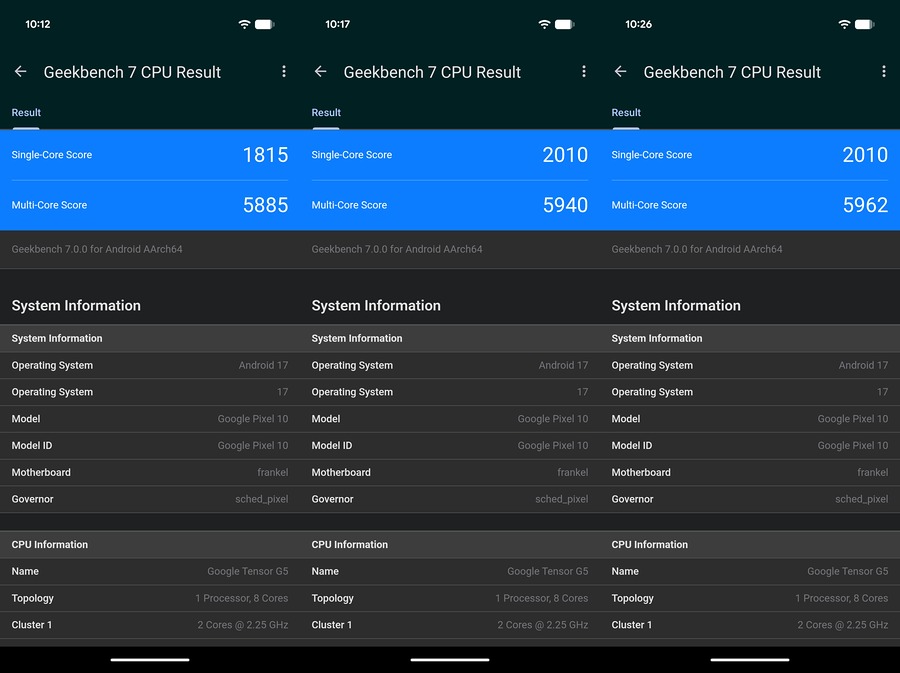The image size is (900, 673).
Task: Tap 1 Processor, 8 Cores on 10:17 screen
Action: click(x=542, y=598)
